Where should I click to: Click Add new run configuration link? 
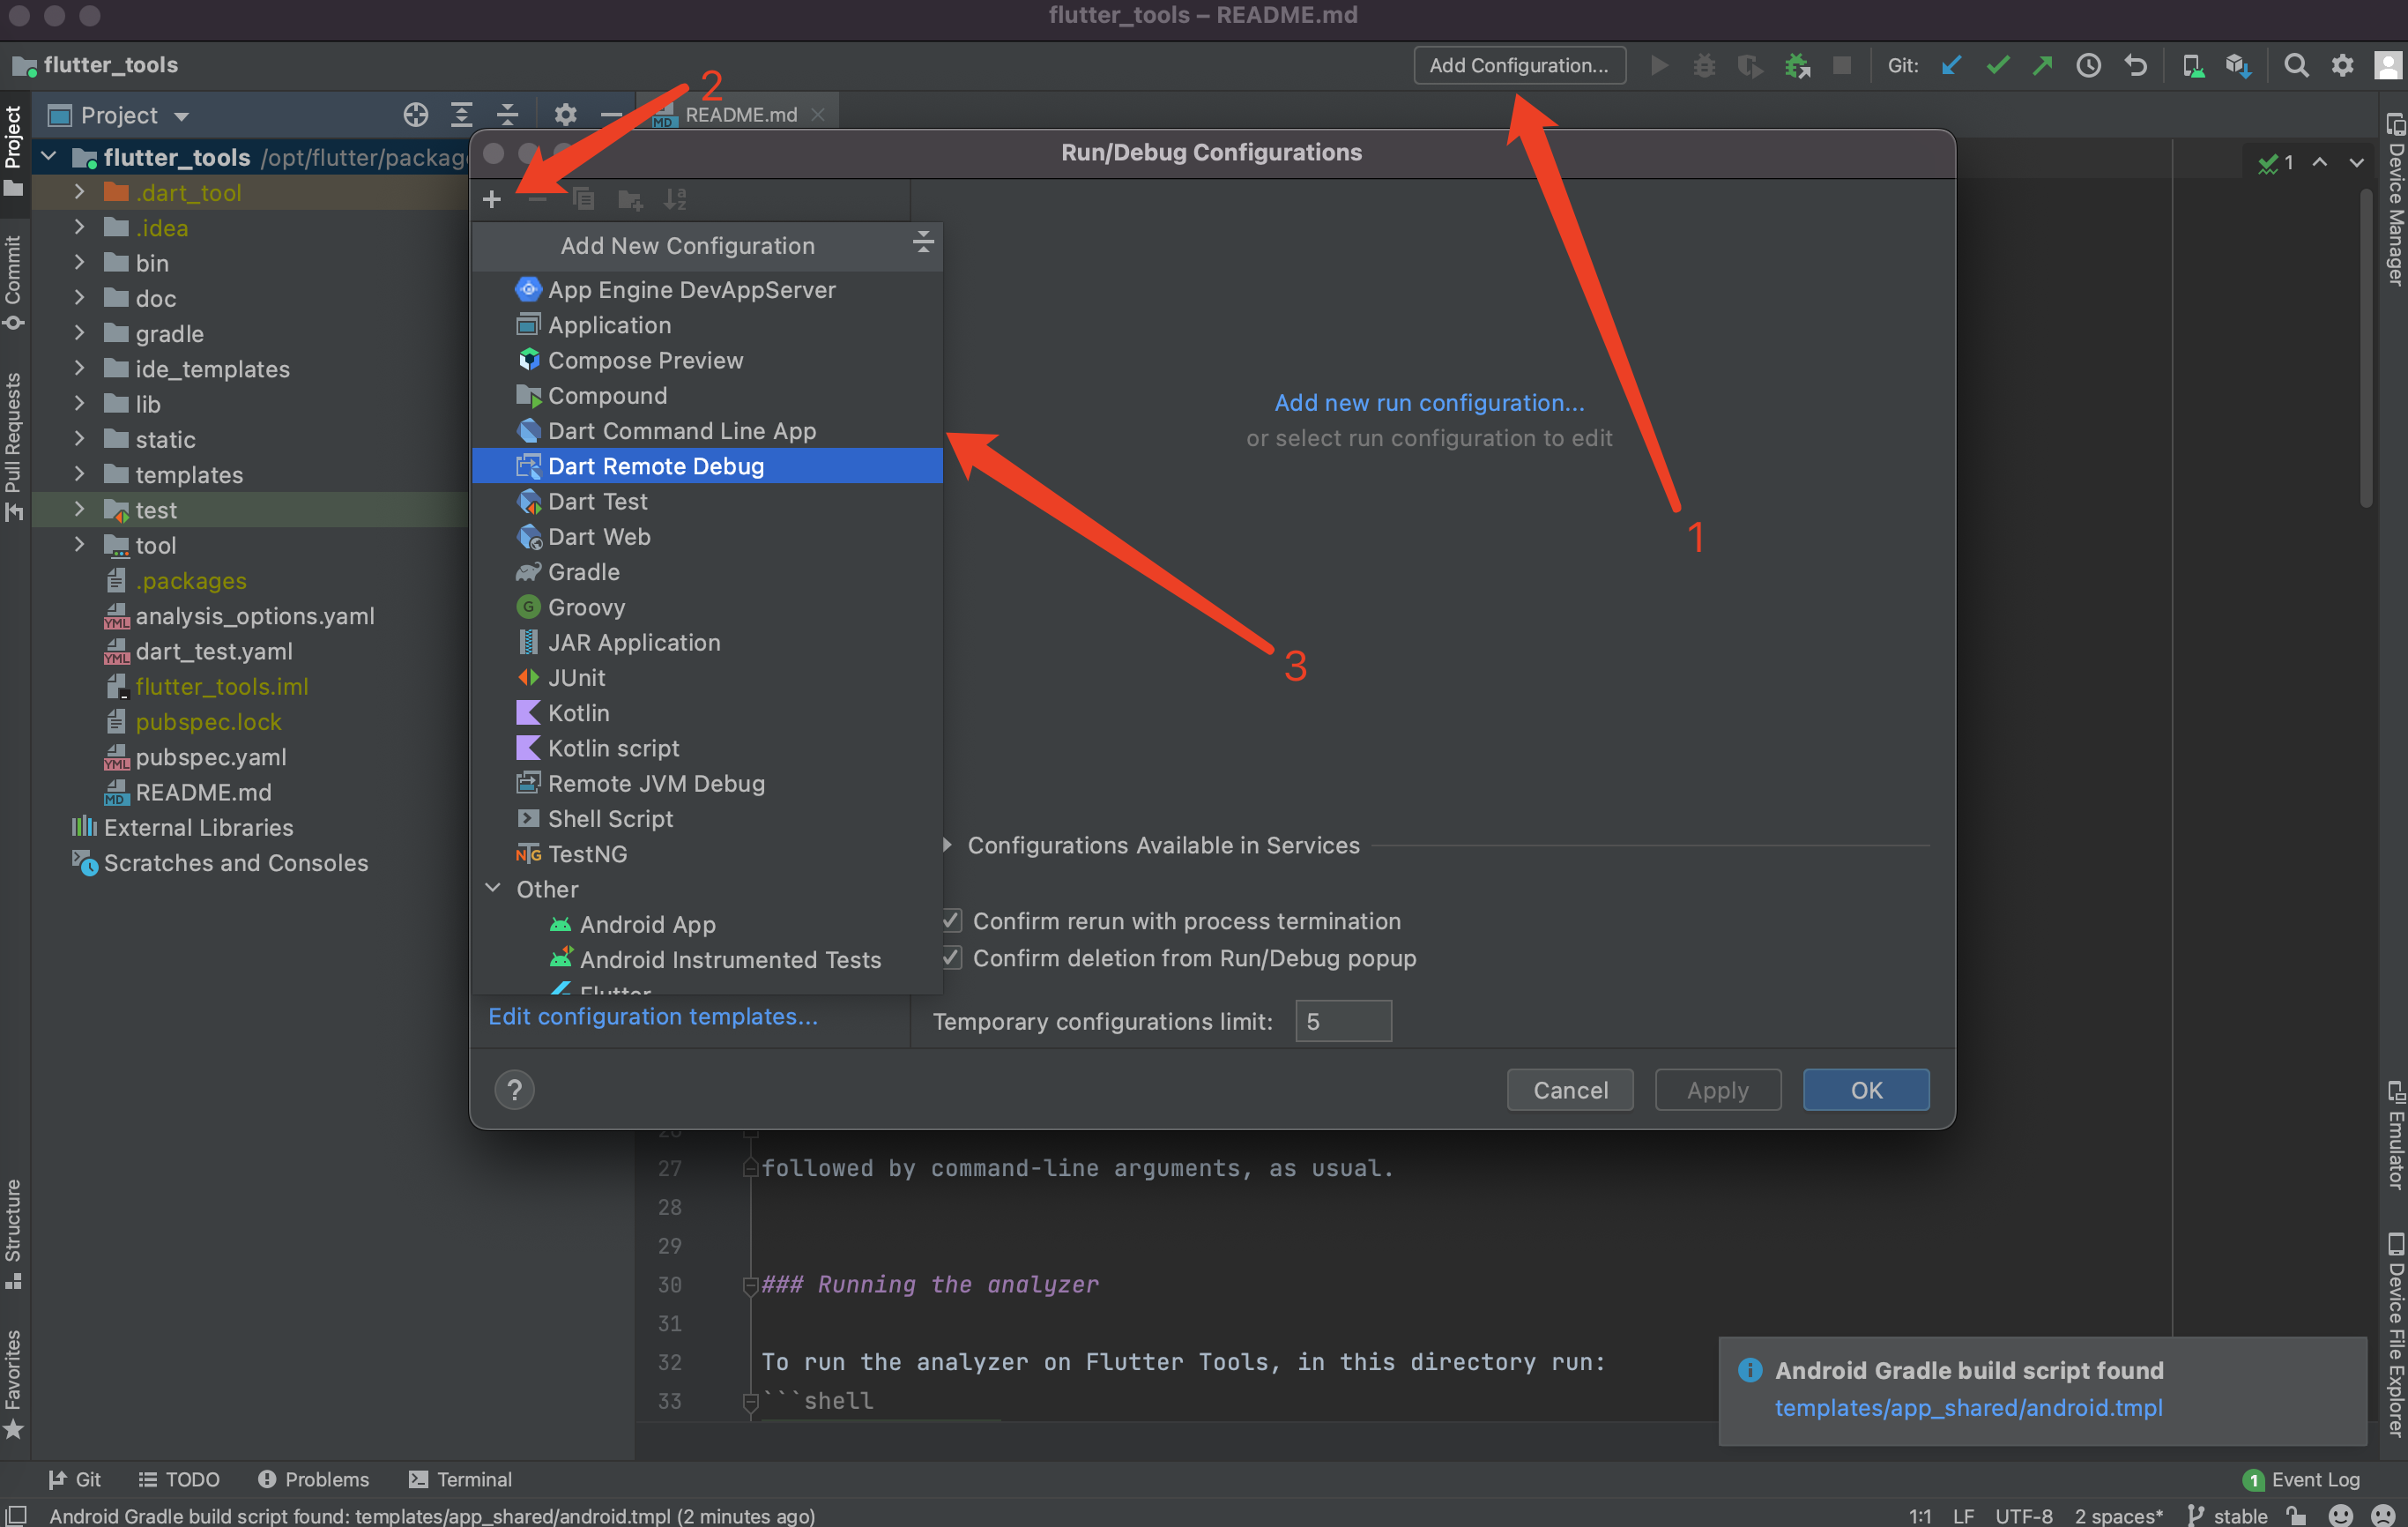(1429, 402)
